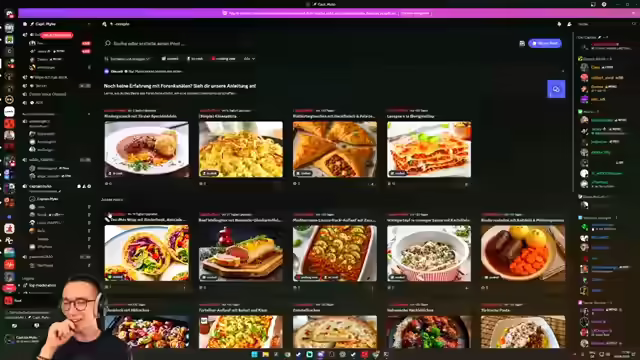Screen dimensions: 640x360
Task: Click the left voice panel icon above the user avatar
Action: coord(15,325)
